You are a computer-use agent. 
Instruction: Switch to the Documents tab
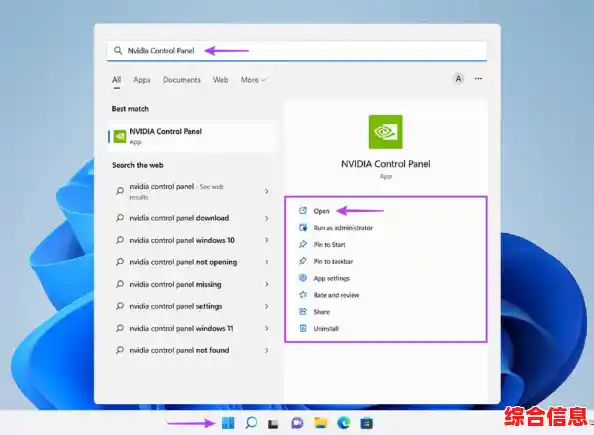pyautogui.click(x=182, y=80)
